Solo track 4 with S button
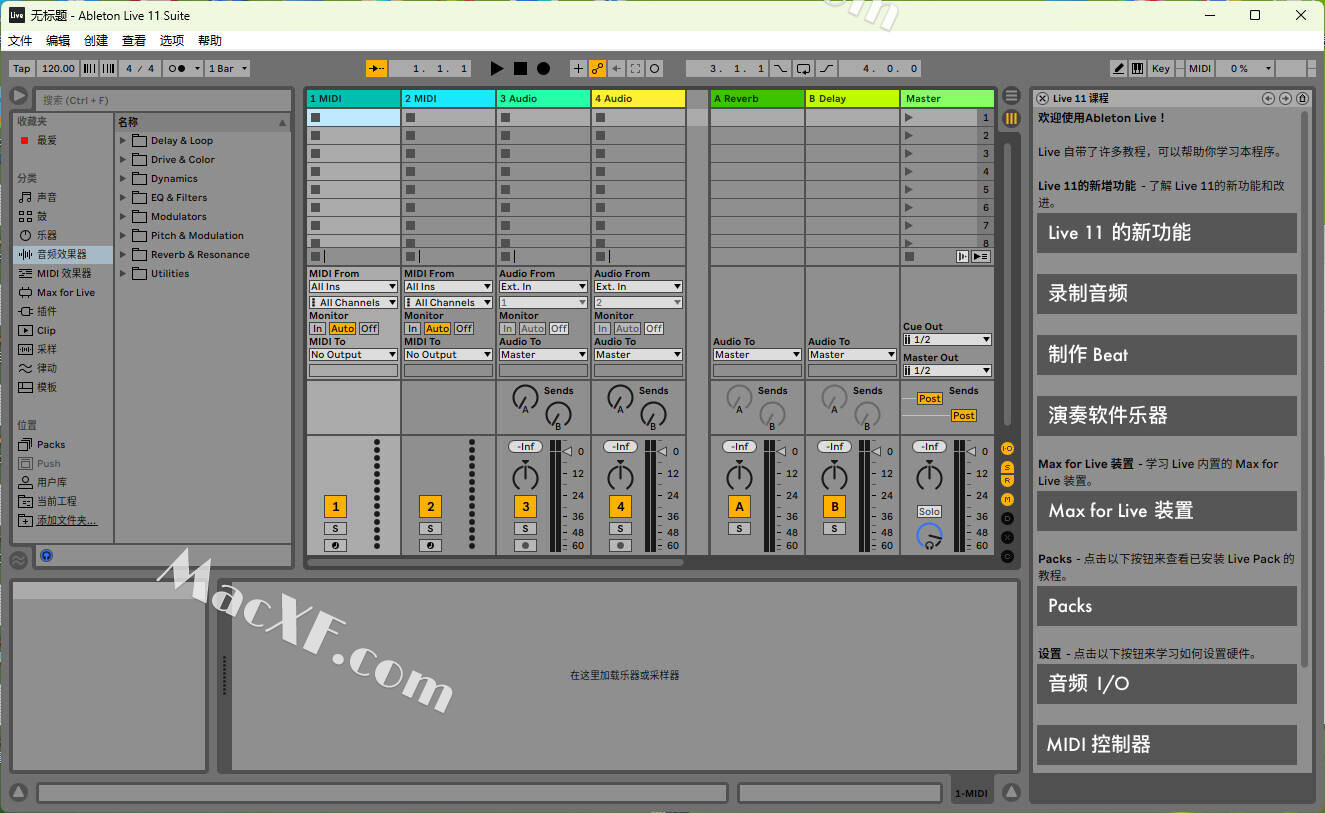The image size is (1325, 813). (x=620, y=528)
